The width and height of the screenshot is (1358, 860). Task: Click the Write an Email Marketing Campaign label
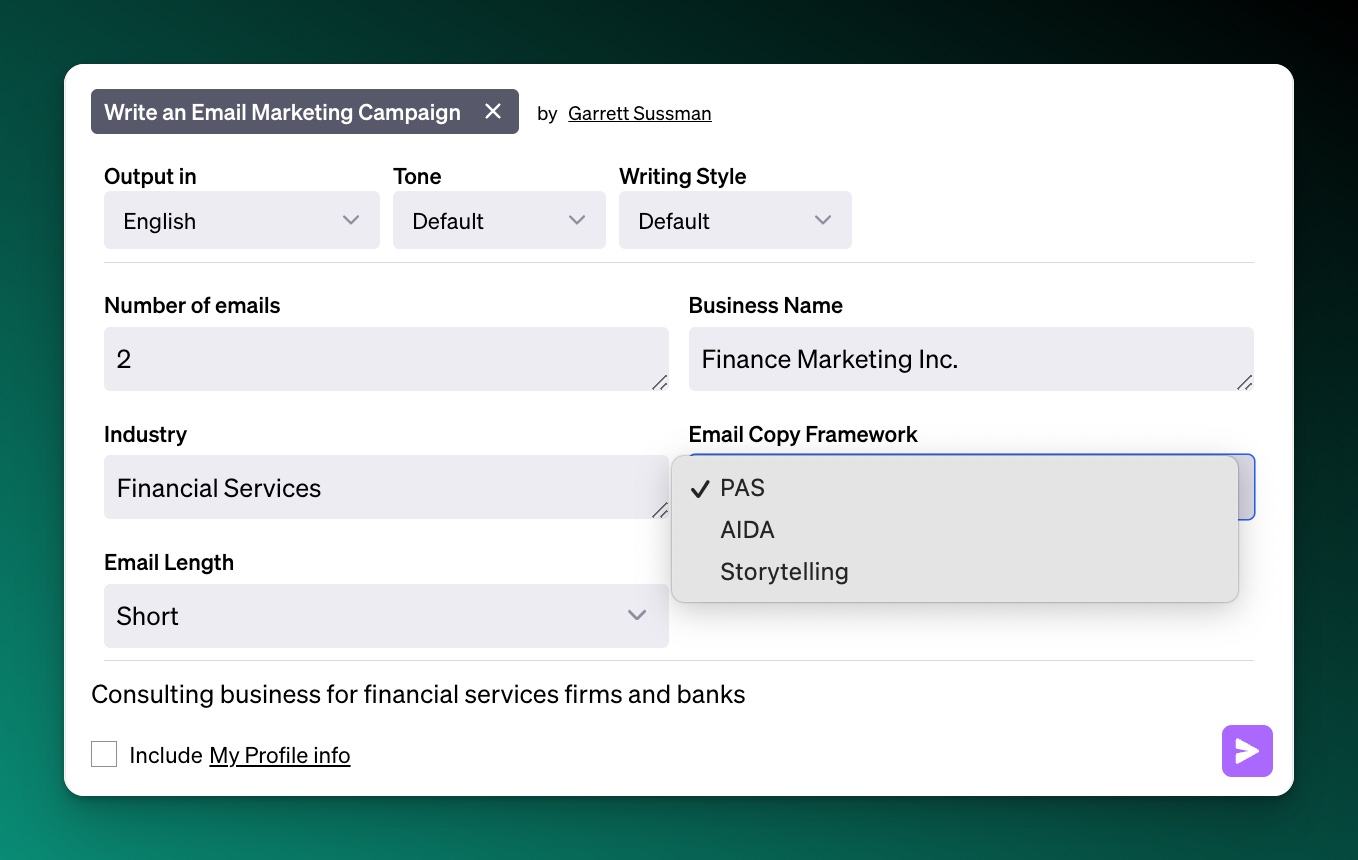[282, 112]
